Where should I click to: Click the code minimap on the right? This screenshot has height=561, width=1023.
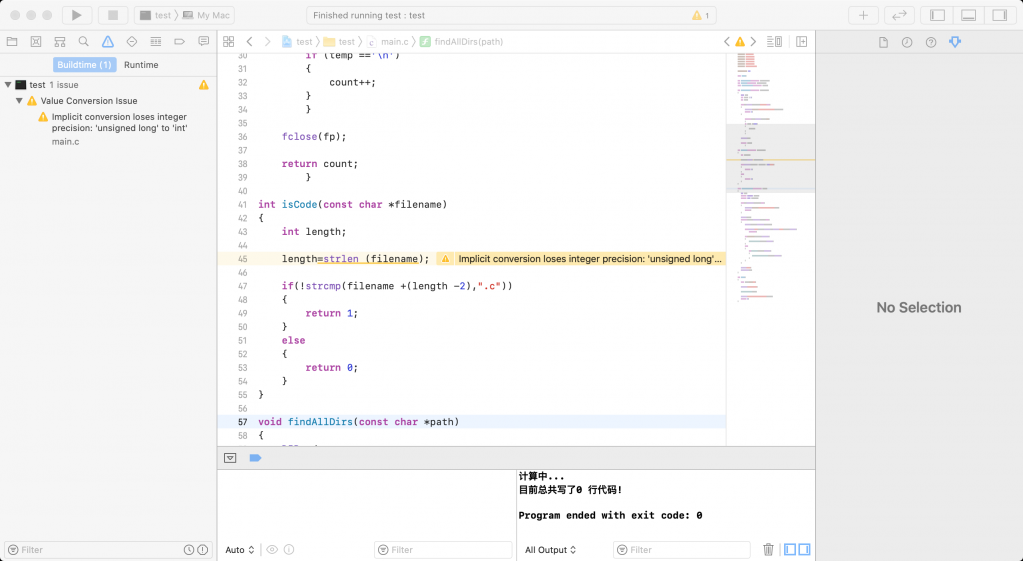point(770,200)
